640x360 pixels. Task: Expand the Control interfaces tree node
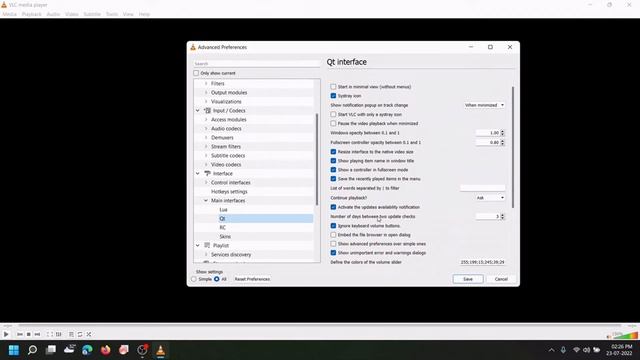pyautogui.click(x=206, y=182)
